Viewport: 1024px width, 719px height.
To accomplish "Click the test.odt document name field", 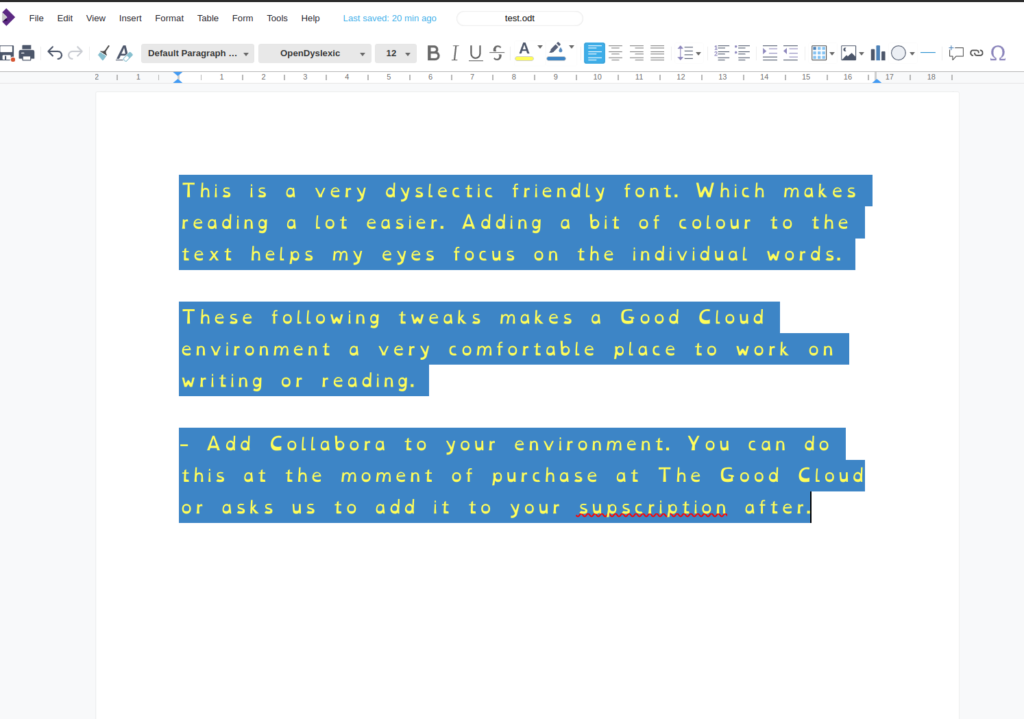I will [520, 18].
